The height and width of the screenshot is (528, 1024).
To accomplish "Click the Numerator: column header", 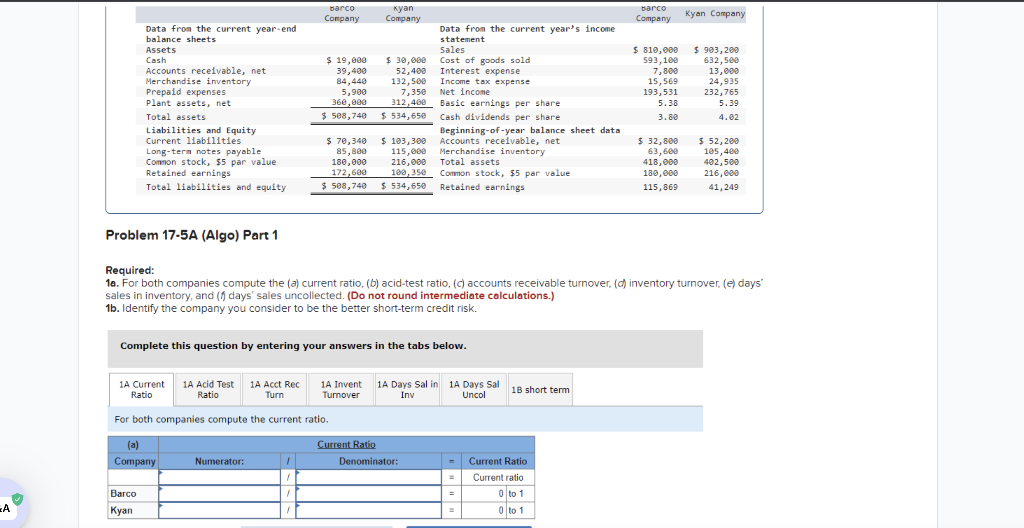I will (x=219, y=461).
